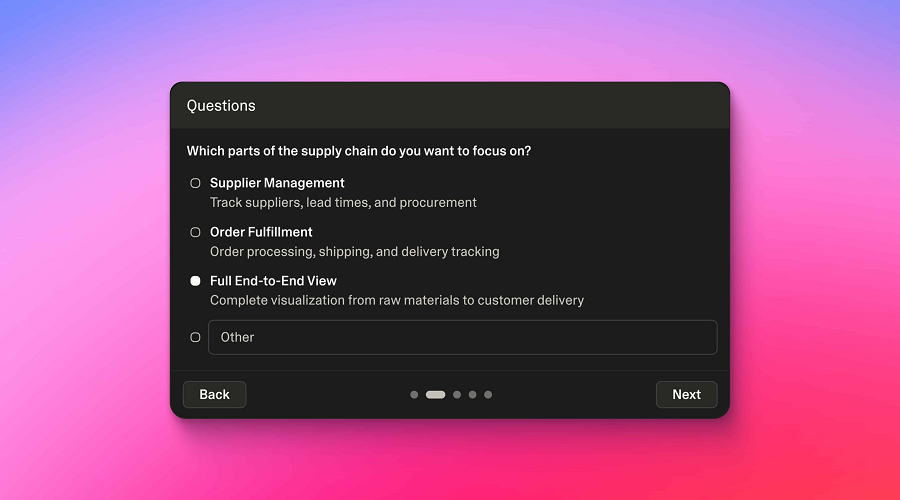Image resolution: width=900 pixels, height=500 pixels.
Task: Click the selected Full End-to-End View radio
Action: 196,281
